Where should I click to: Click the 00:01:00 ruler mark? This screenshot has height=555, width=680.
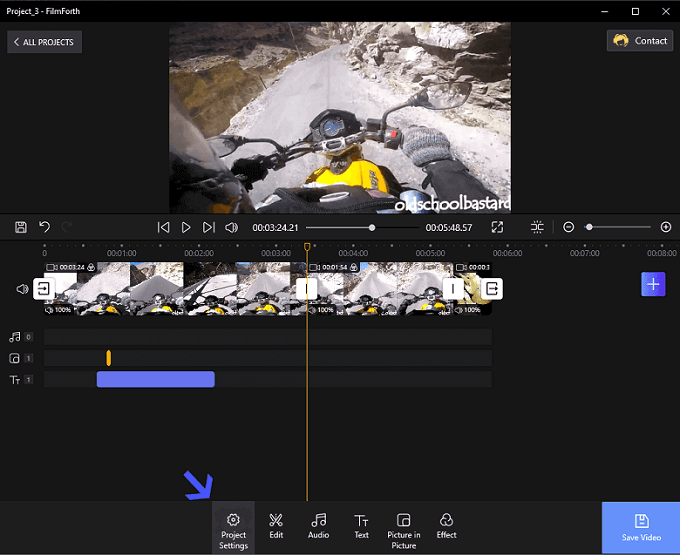[121, 253]
